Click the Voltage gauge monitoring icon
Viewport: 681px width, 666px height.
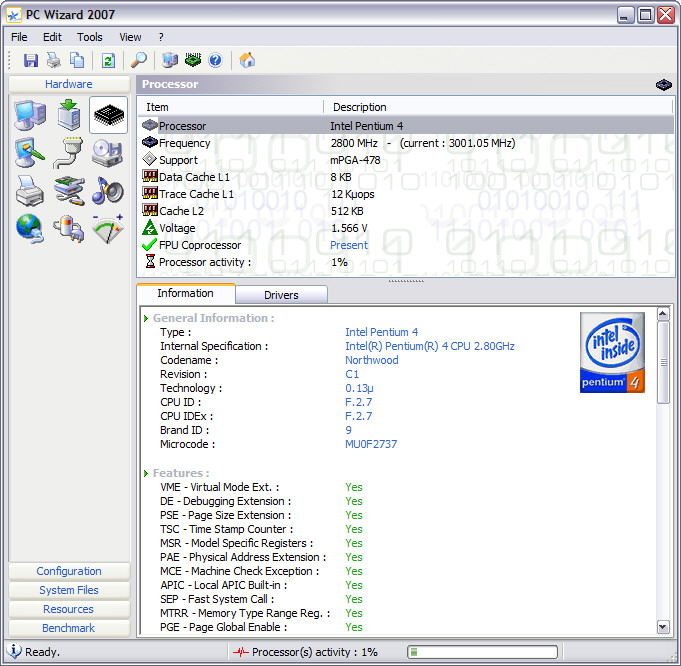point(108,228)
